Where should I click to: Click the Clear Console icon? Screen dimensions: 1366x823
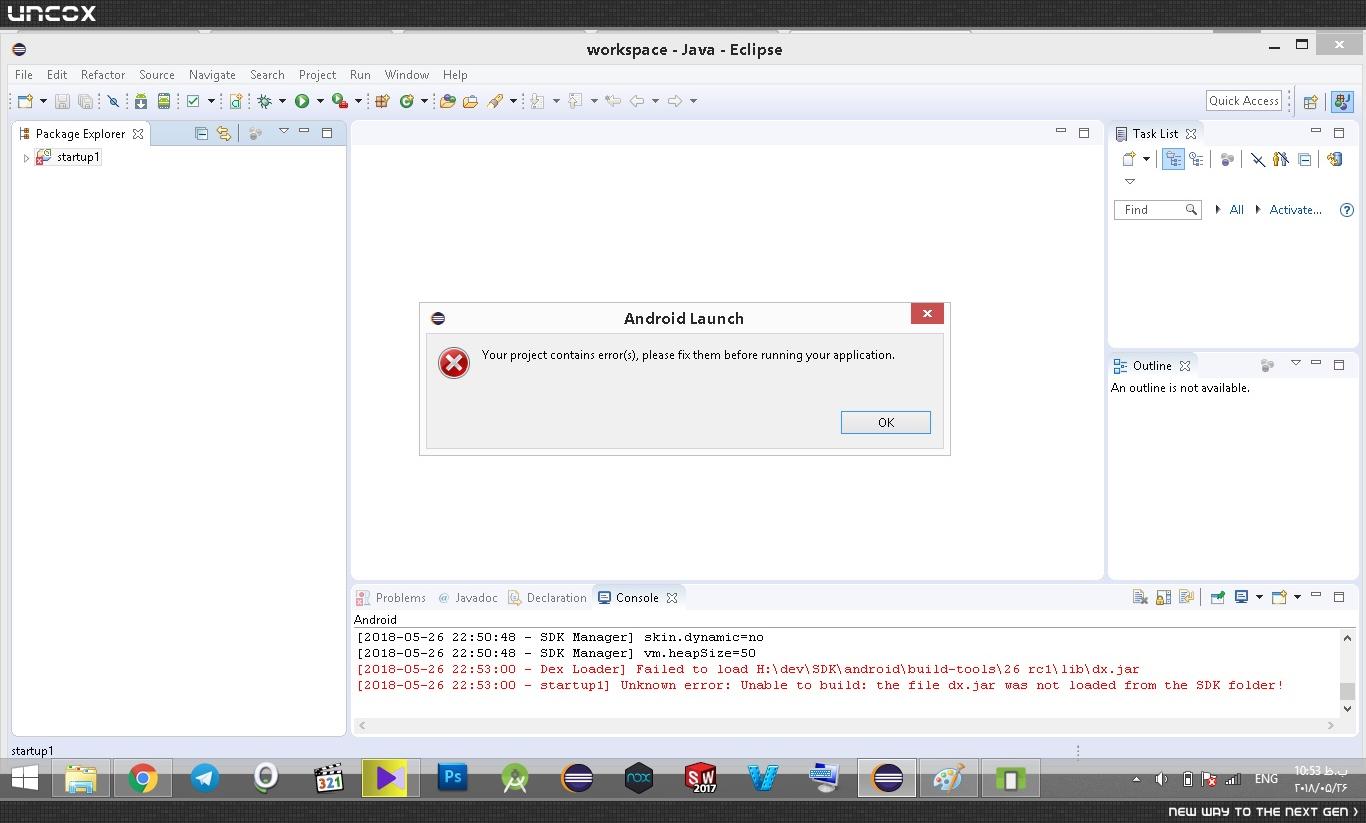1140,597
